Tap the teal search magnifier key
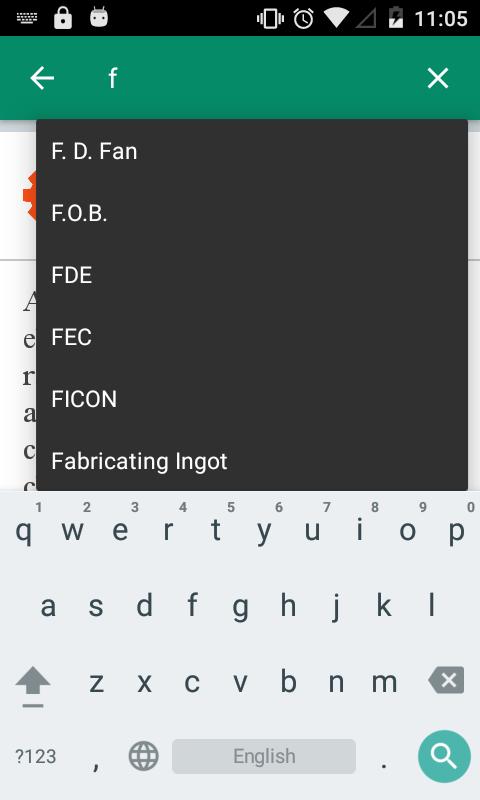 [444, 756]
